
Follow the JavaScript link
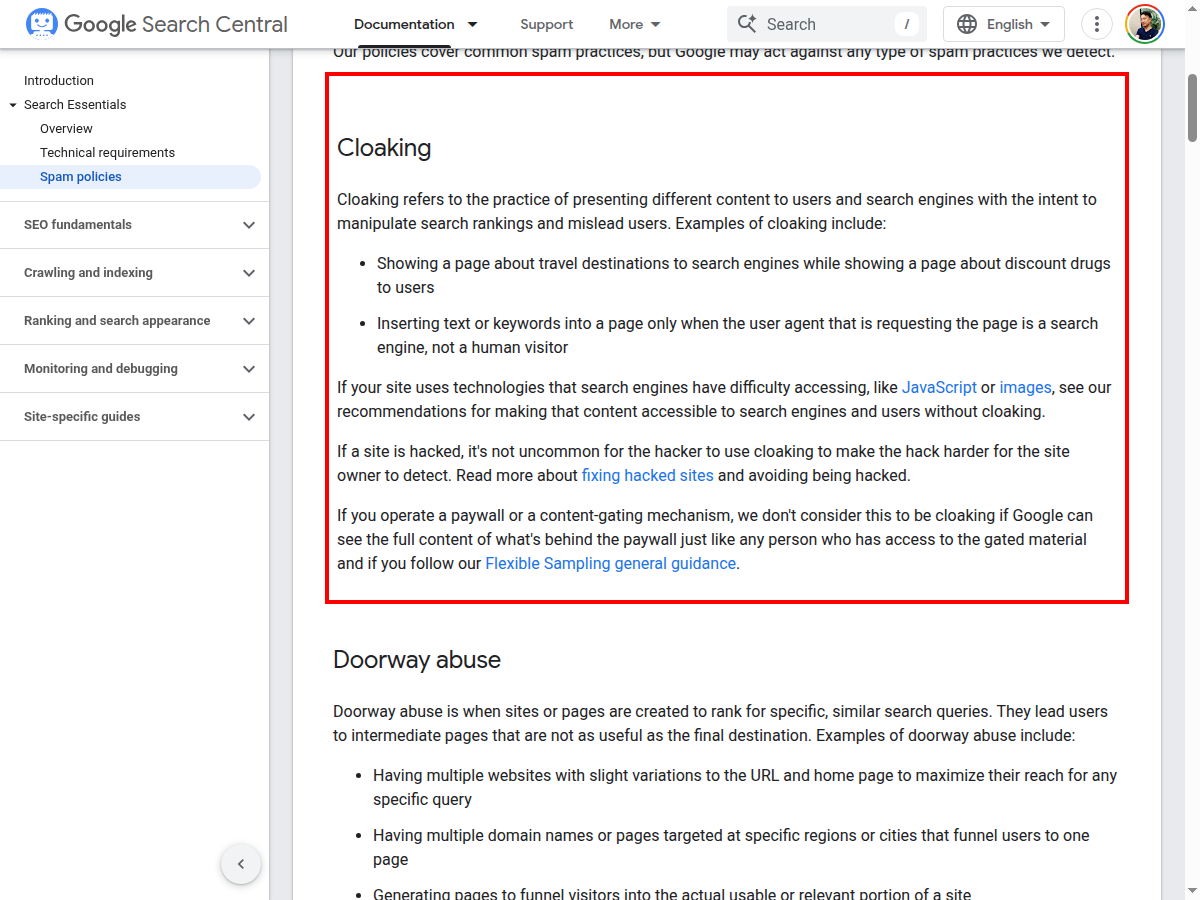[x=939, y=388]
